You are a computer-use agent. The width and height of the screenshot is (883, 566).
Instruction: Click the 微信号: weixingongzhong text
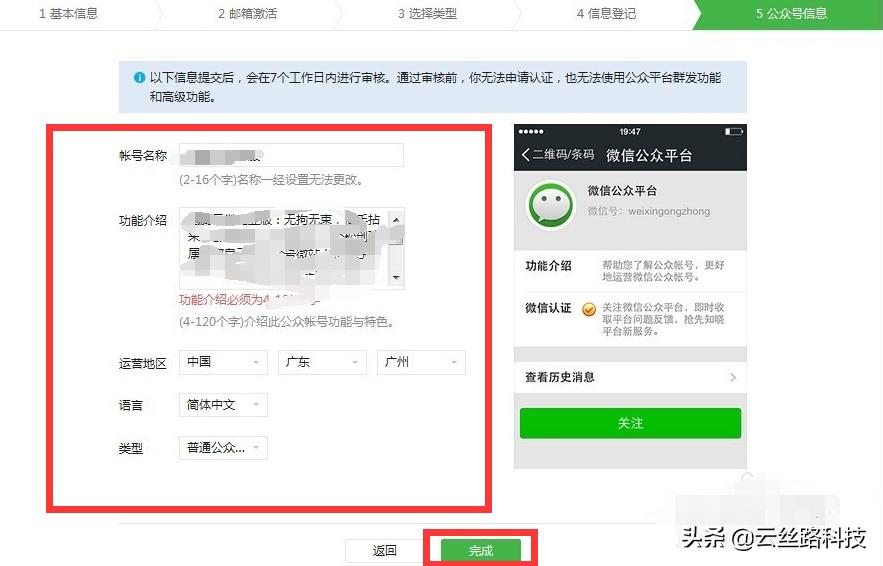(649, 211)
